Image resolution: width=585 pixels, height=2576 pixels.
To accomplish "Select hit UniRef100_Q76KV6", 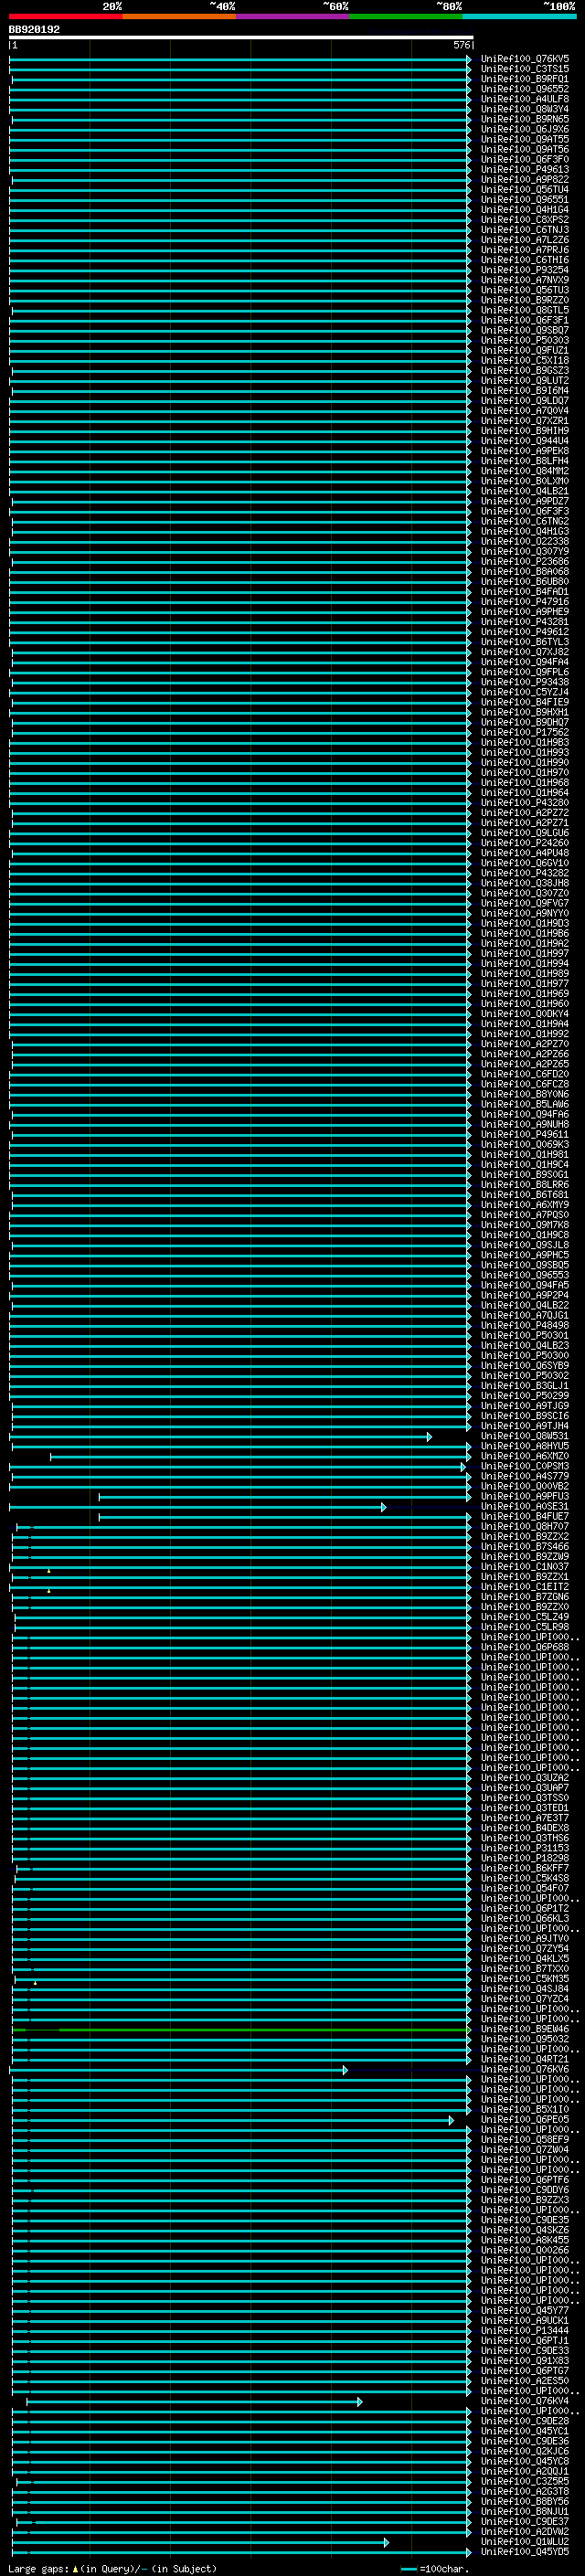I will (525, 2069).
